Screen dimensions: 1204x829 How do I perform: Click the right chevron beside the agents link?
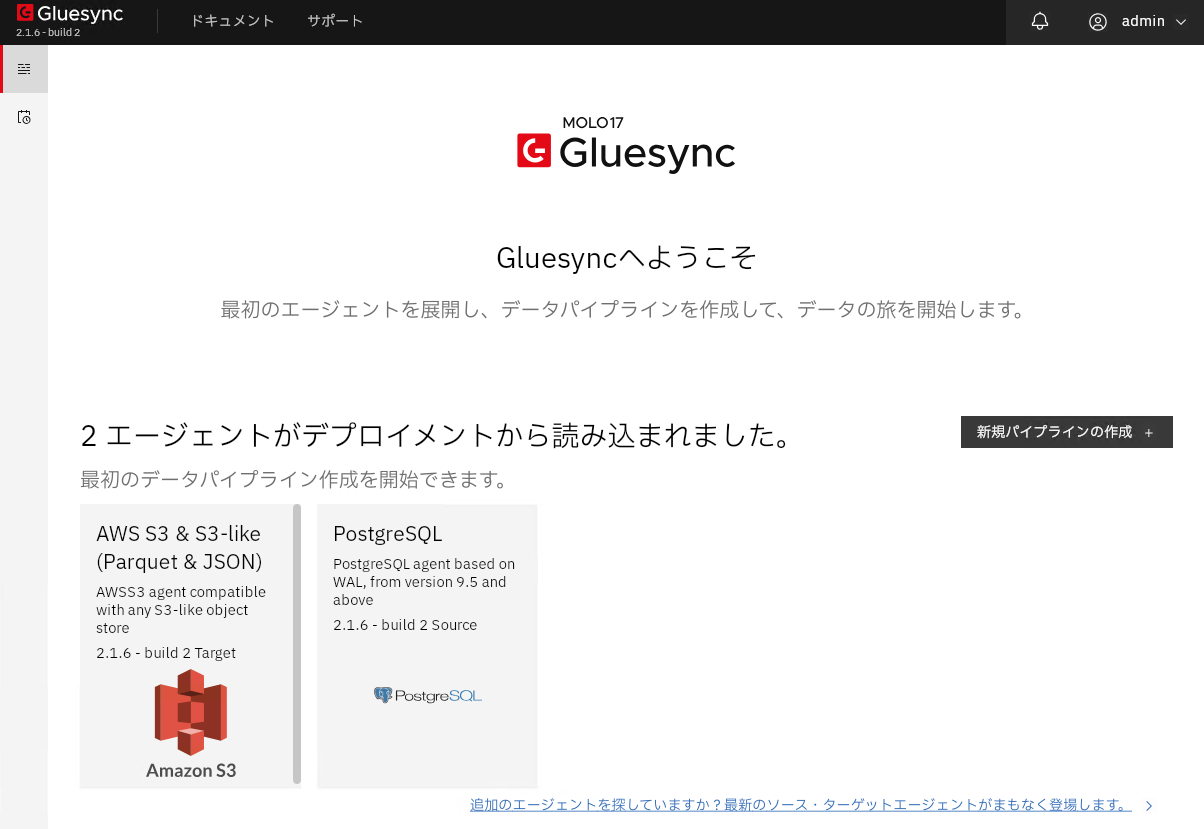[x=1149, y=805]
